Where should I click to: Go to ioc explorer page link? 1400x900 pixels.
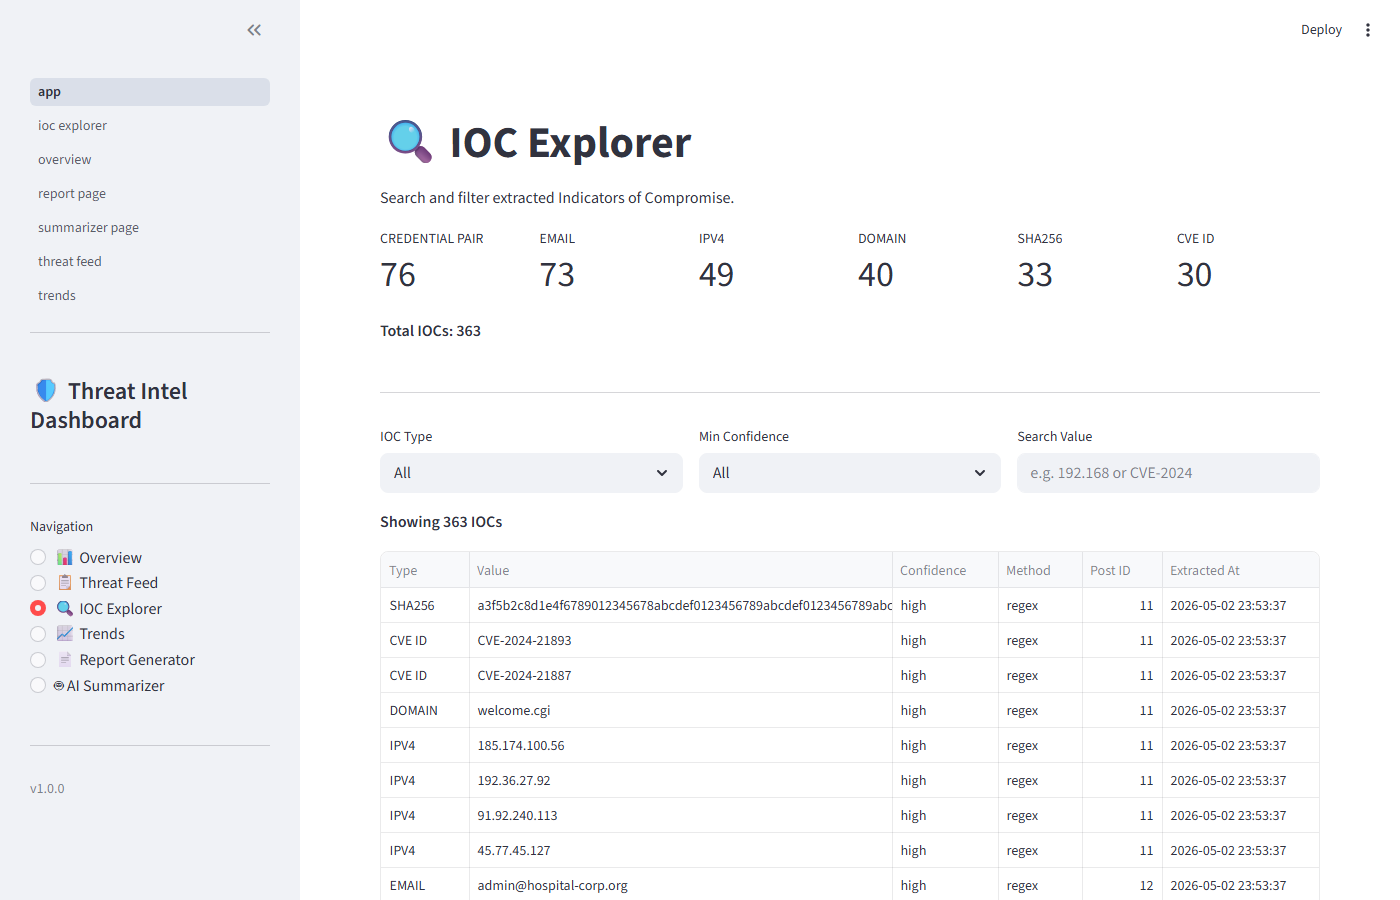click(150, 126)
